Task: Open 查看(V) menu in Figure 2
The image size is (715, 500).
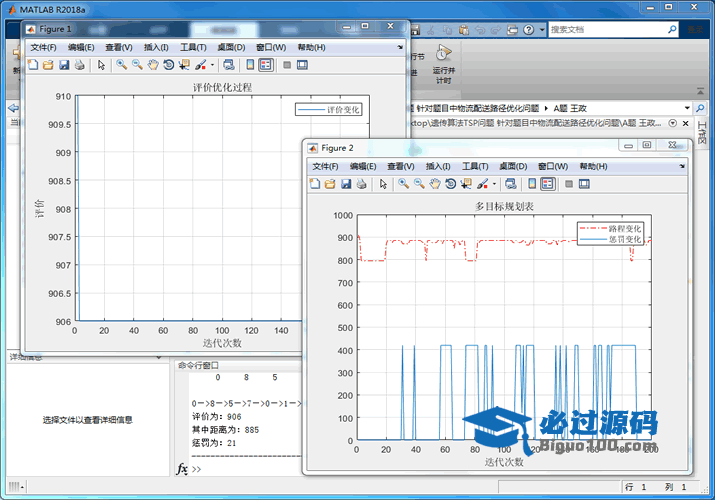Action: 401,166
